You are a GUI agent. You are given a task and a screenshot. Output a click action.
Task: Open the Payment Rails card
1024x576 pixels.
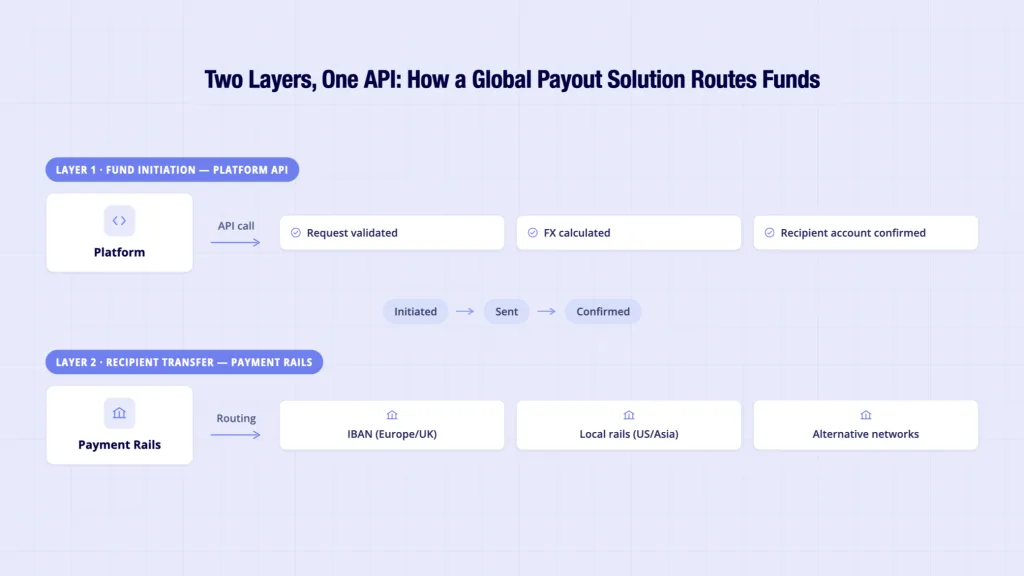pyautogui.click(x=120, y=425)
